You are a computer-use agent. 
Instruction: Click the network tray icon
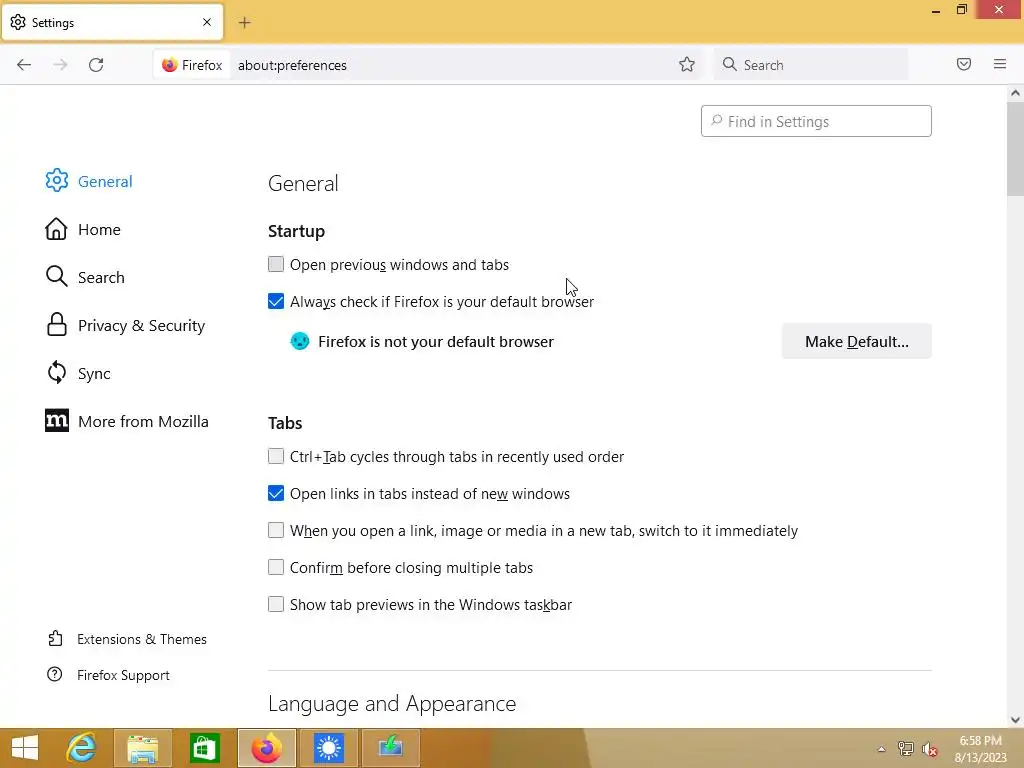[x=906, y=749]
